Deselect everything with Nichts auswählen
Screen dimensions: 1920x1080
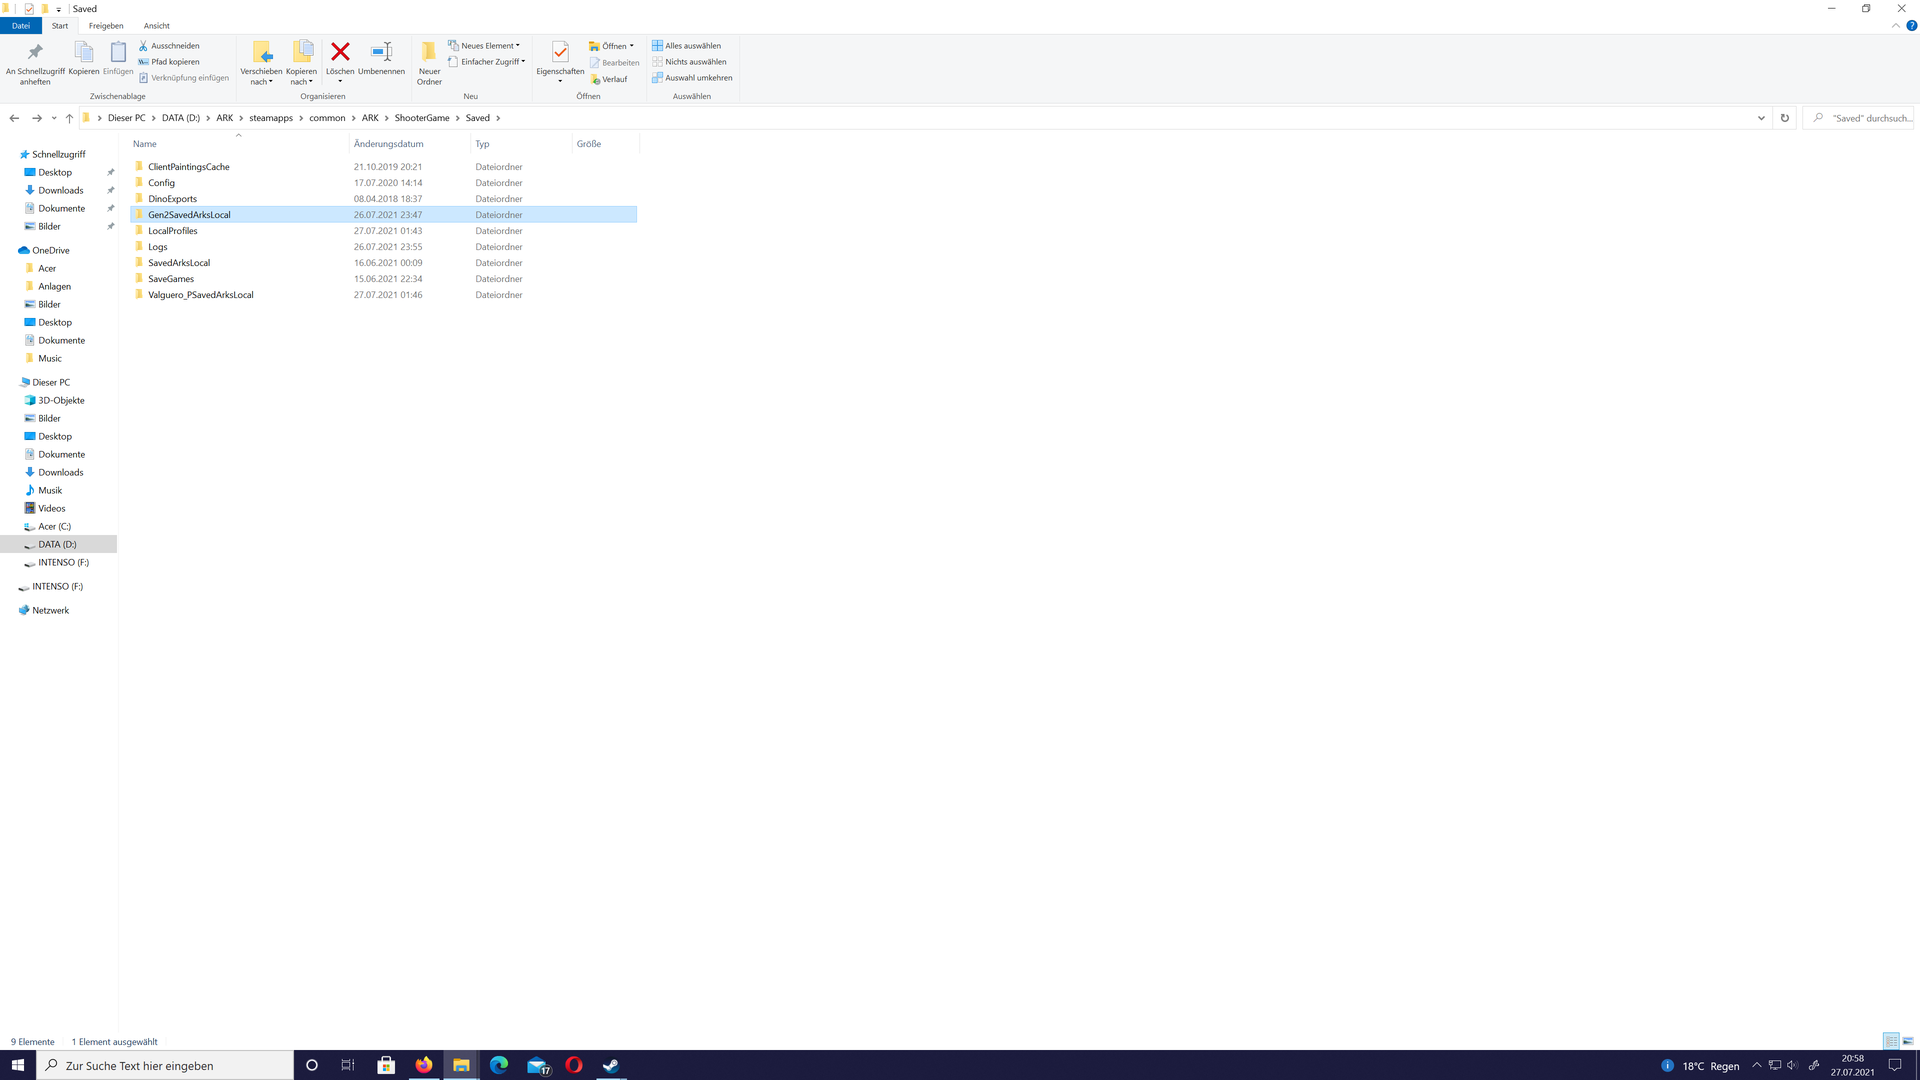[x=690, y=62]
